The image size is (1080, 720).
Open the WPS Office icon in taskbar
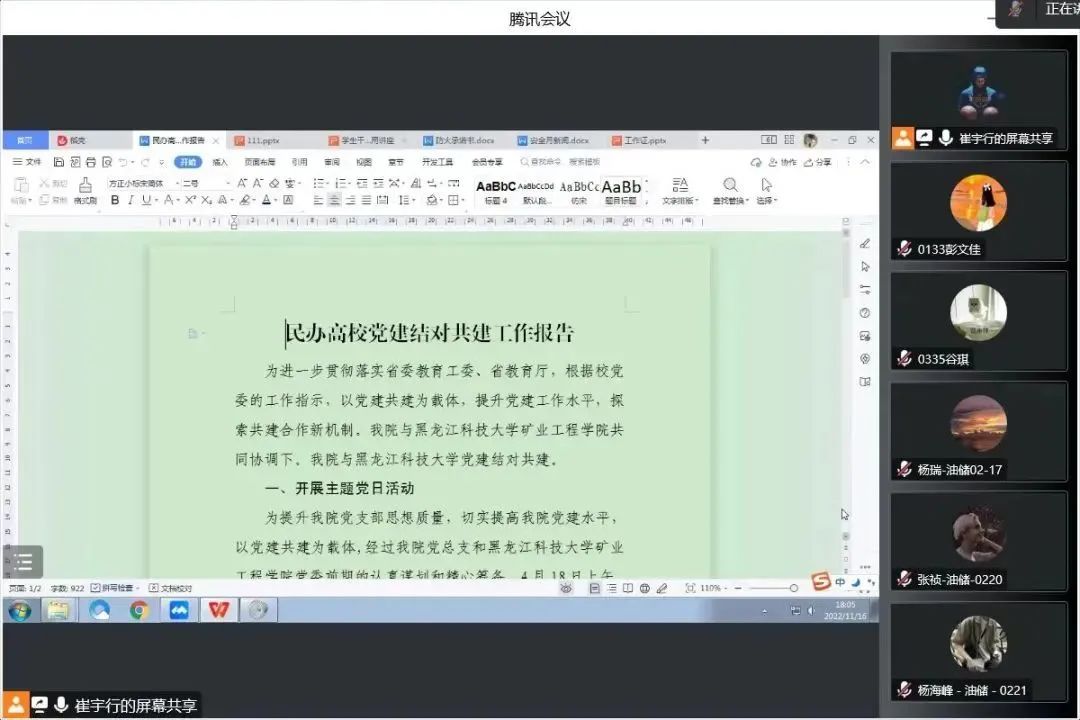click(x=218, y=609)
